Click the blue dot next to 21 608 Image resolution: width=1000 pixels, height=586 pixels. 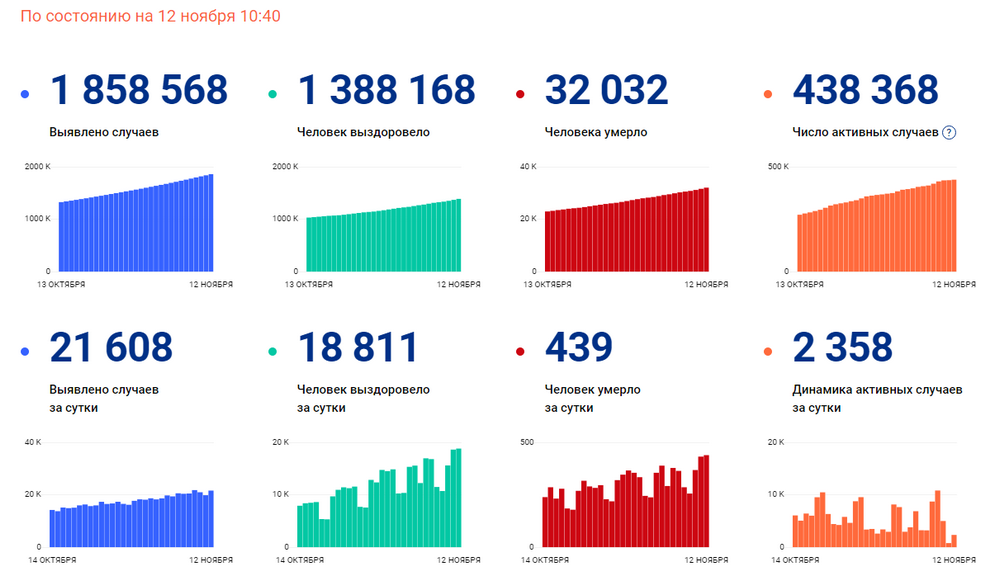pos(25,351)
